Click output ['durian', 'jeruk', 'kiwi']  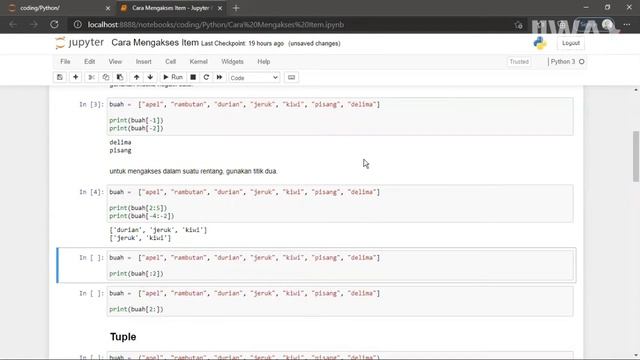[158, 230]
